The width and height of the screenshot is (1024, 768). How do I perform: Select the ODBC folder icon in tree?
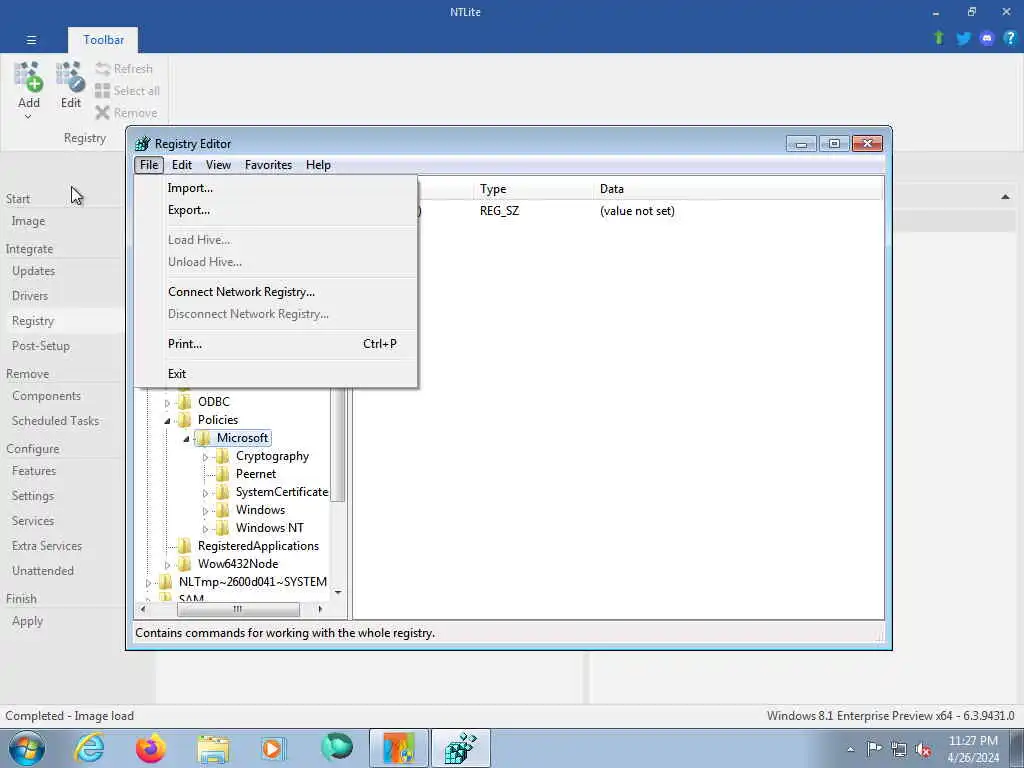click(x=185, y=402)
